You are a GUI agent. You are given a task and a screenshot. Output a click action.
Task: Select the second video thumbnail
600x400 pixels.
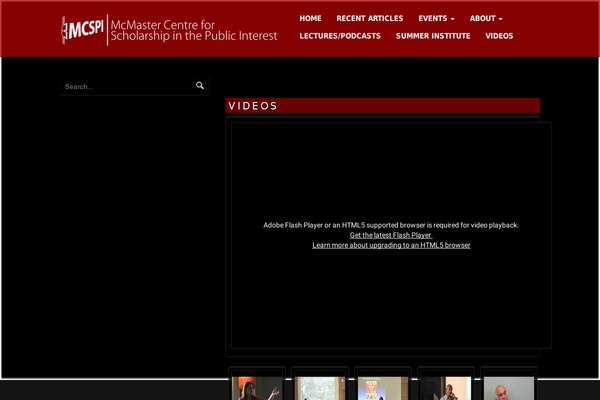tap(320, 387)
